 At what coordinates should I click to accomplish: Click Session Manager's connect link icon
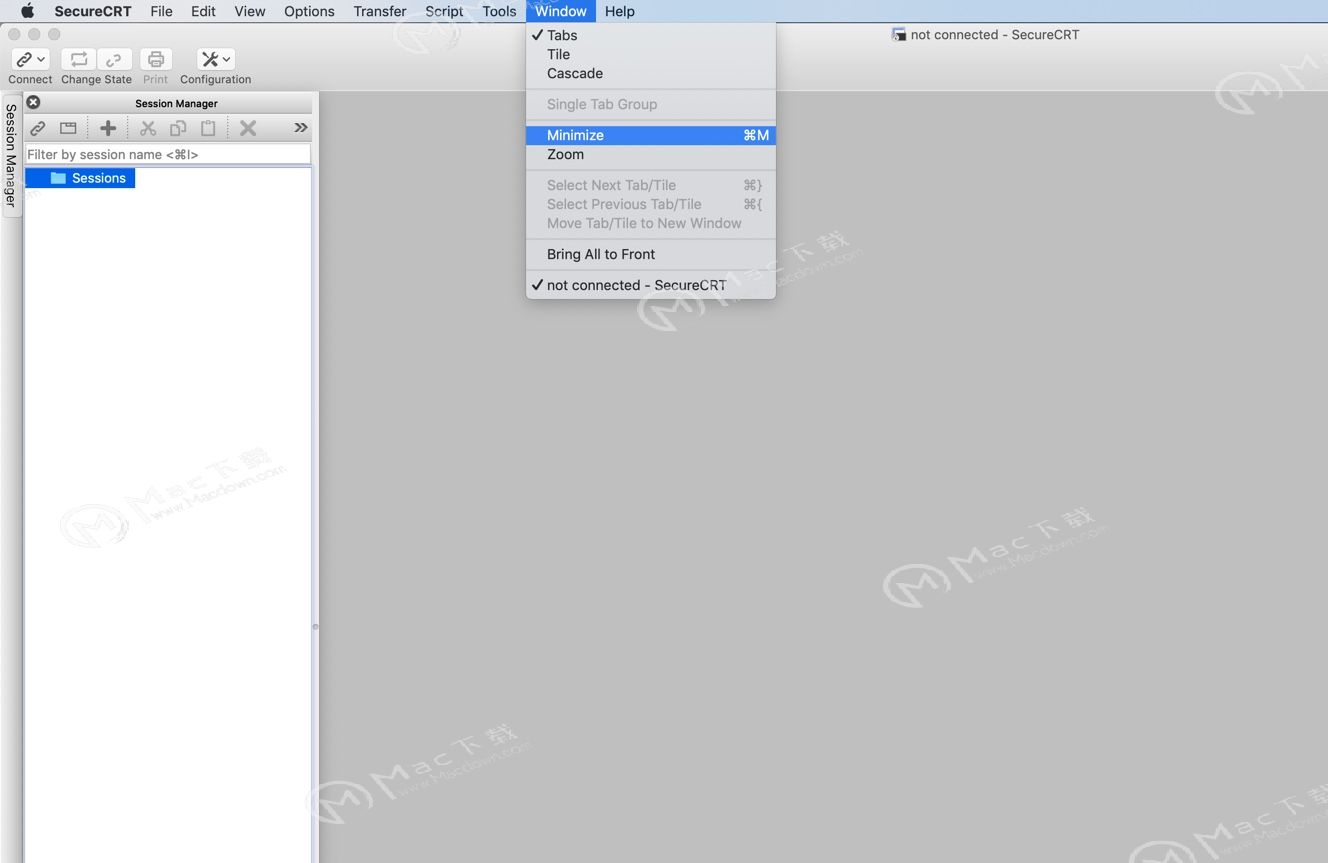pos(38,128)
